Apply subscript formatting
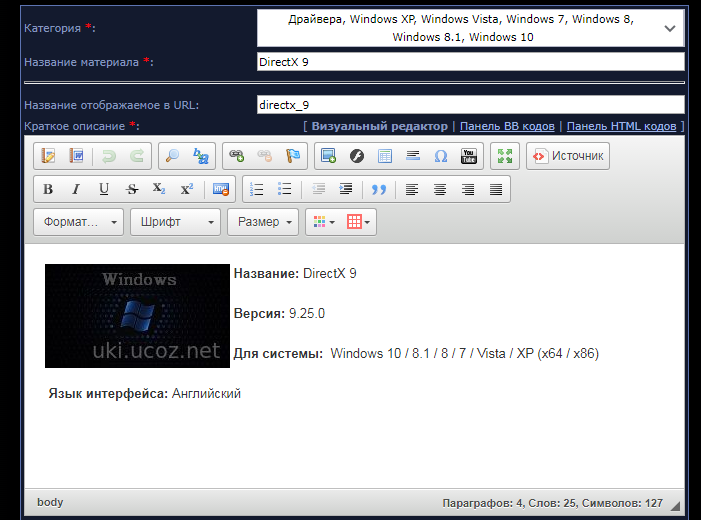The width and height of the screenshot is (701, 520). point(159,189)
